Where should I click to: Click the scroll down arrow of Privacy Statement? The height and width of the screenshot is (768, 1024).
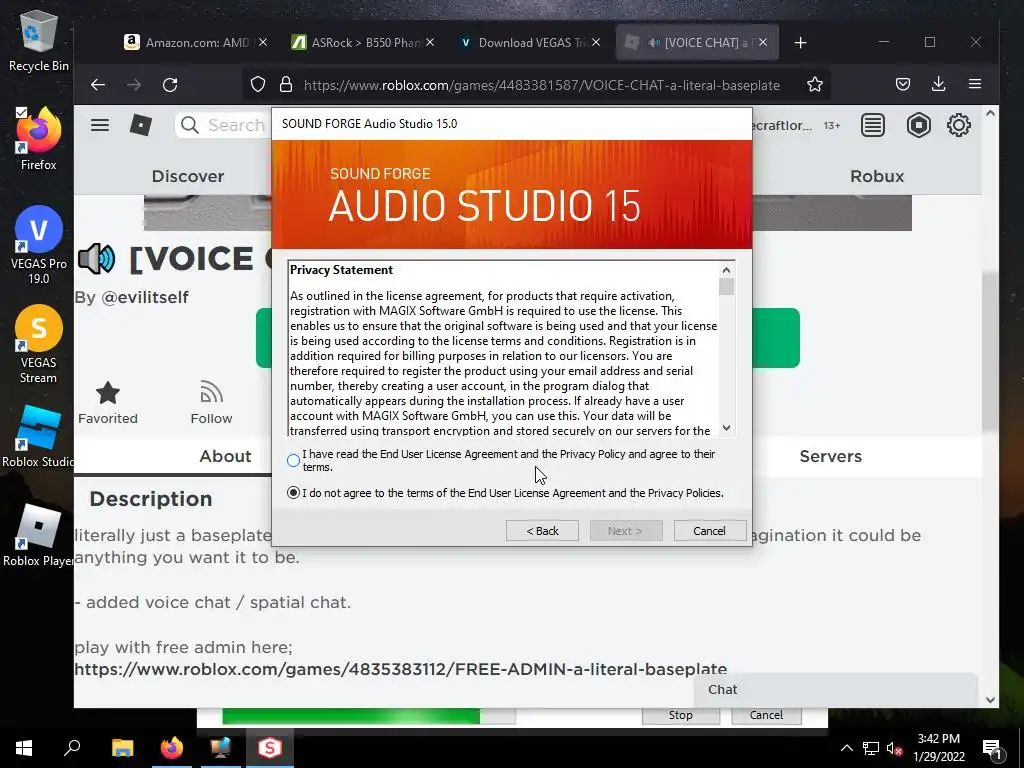726,428
